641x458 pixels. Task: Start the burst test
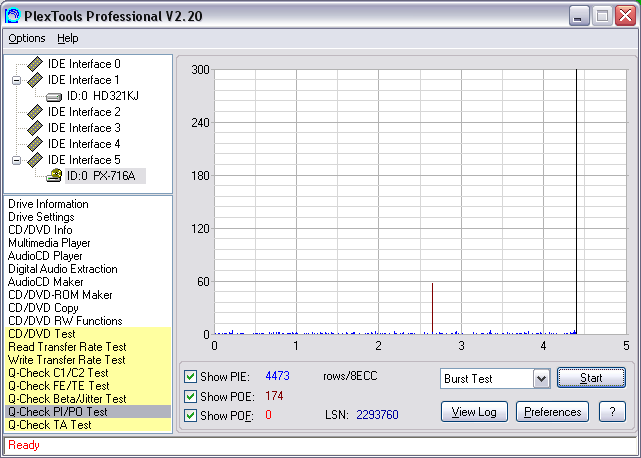pos(591,378)
